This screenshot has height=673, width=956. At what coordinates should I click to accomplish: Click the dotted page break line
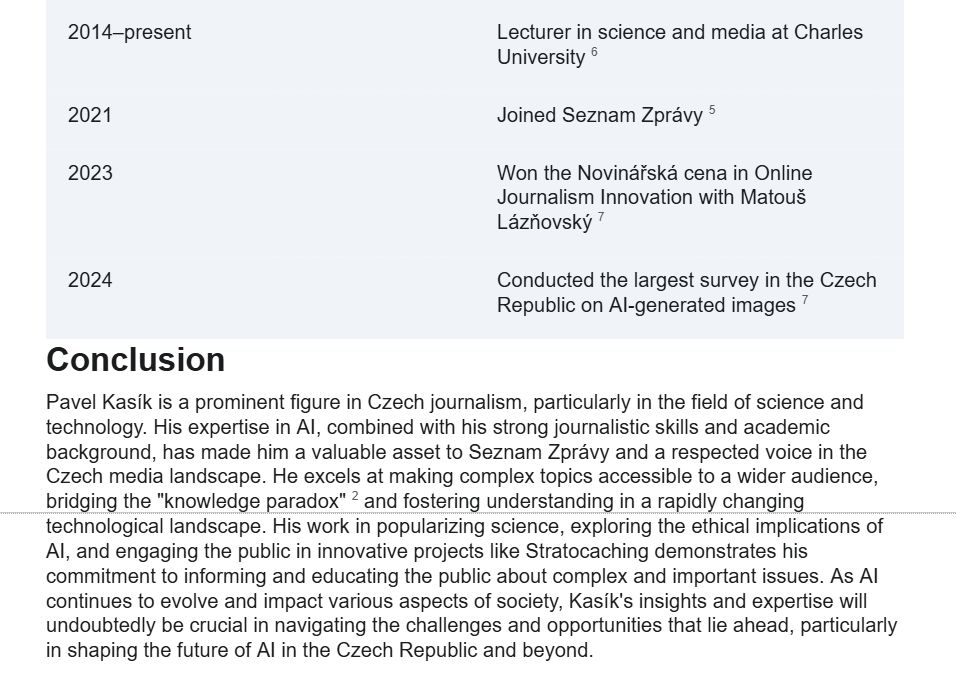coord(478,513)
